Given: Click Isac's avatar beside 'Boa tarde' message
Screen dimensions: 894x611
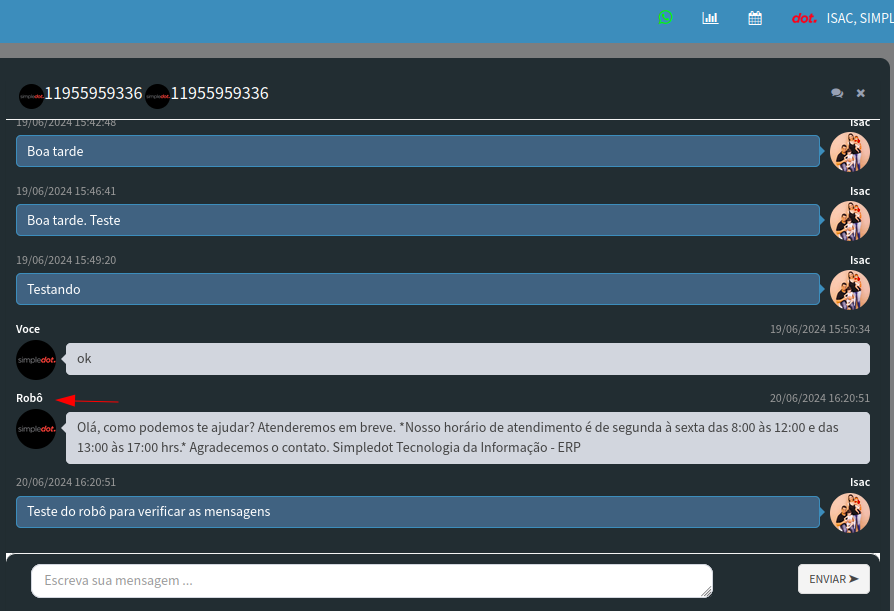Looking at the screenshot, I should pos(850,152).
